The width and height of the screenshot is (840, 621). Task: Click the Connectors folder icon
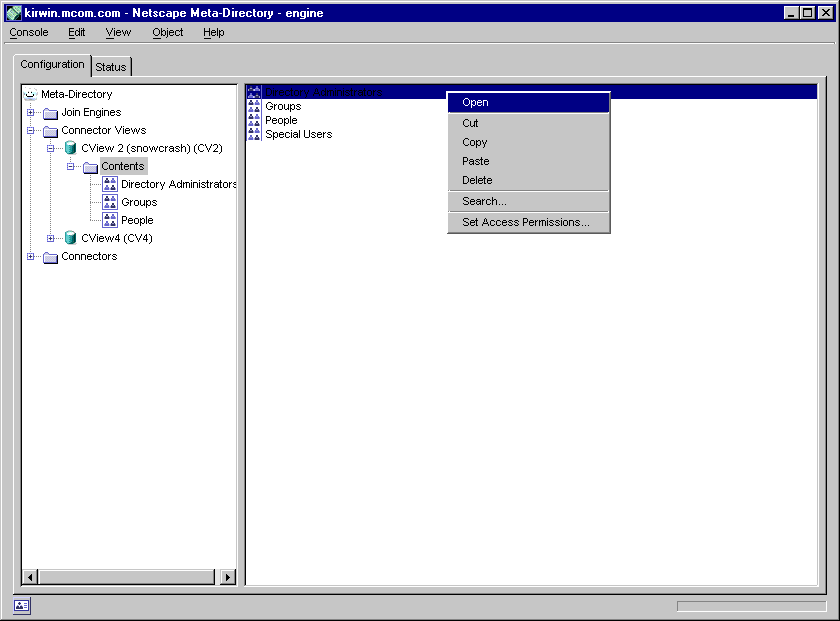50,257
